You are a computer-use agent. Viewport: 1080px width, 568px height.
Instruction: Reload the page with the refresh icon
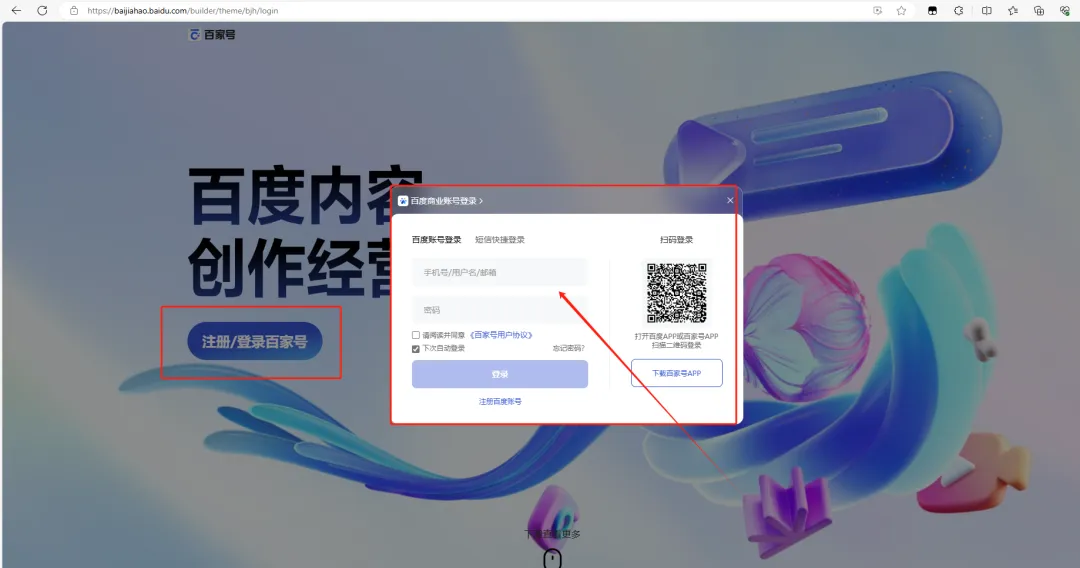(42, 10)
